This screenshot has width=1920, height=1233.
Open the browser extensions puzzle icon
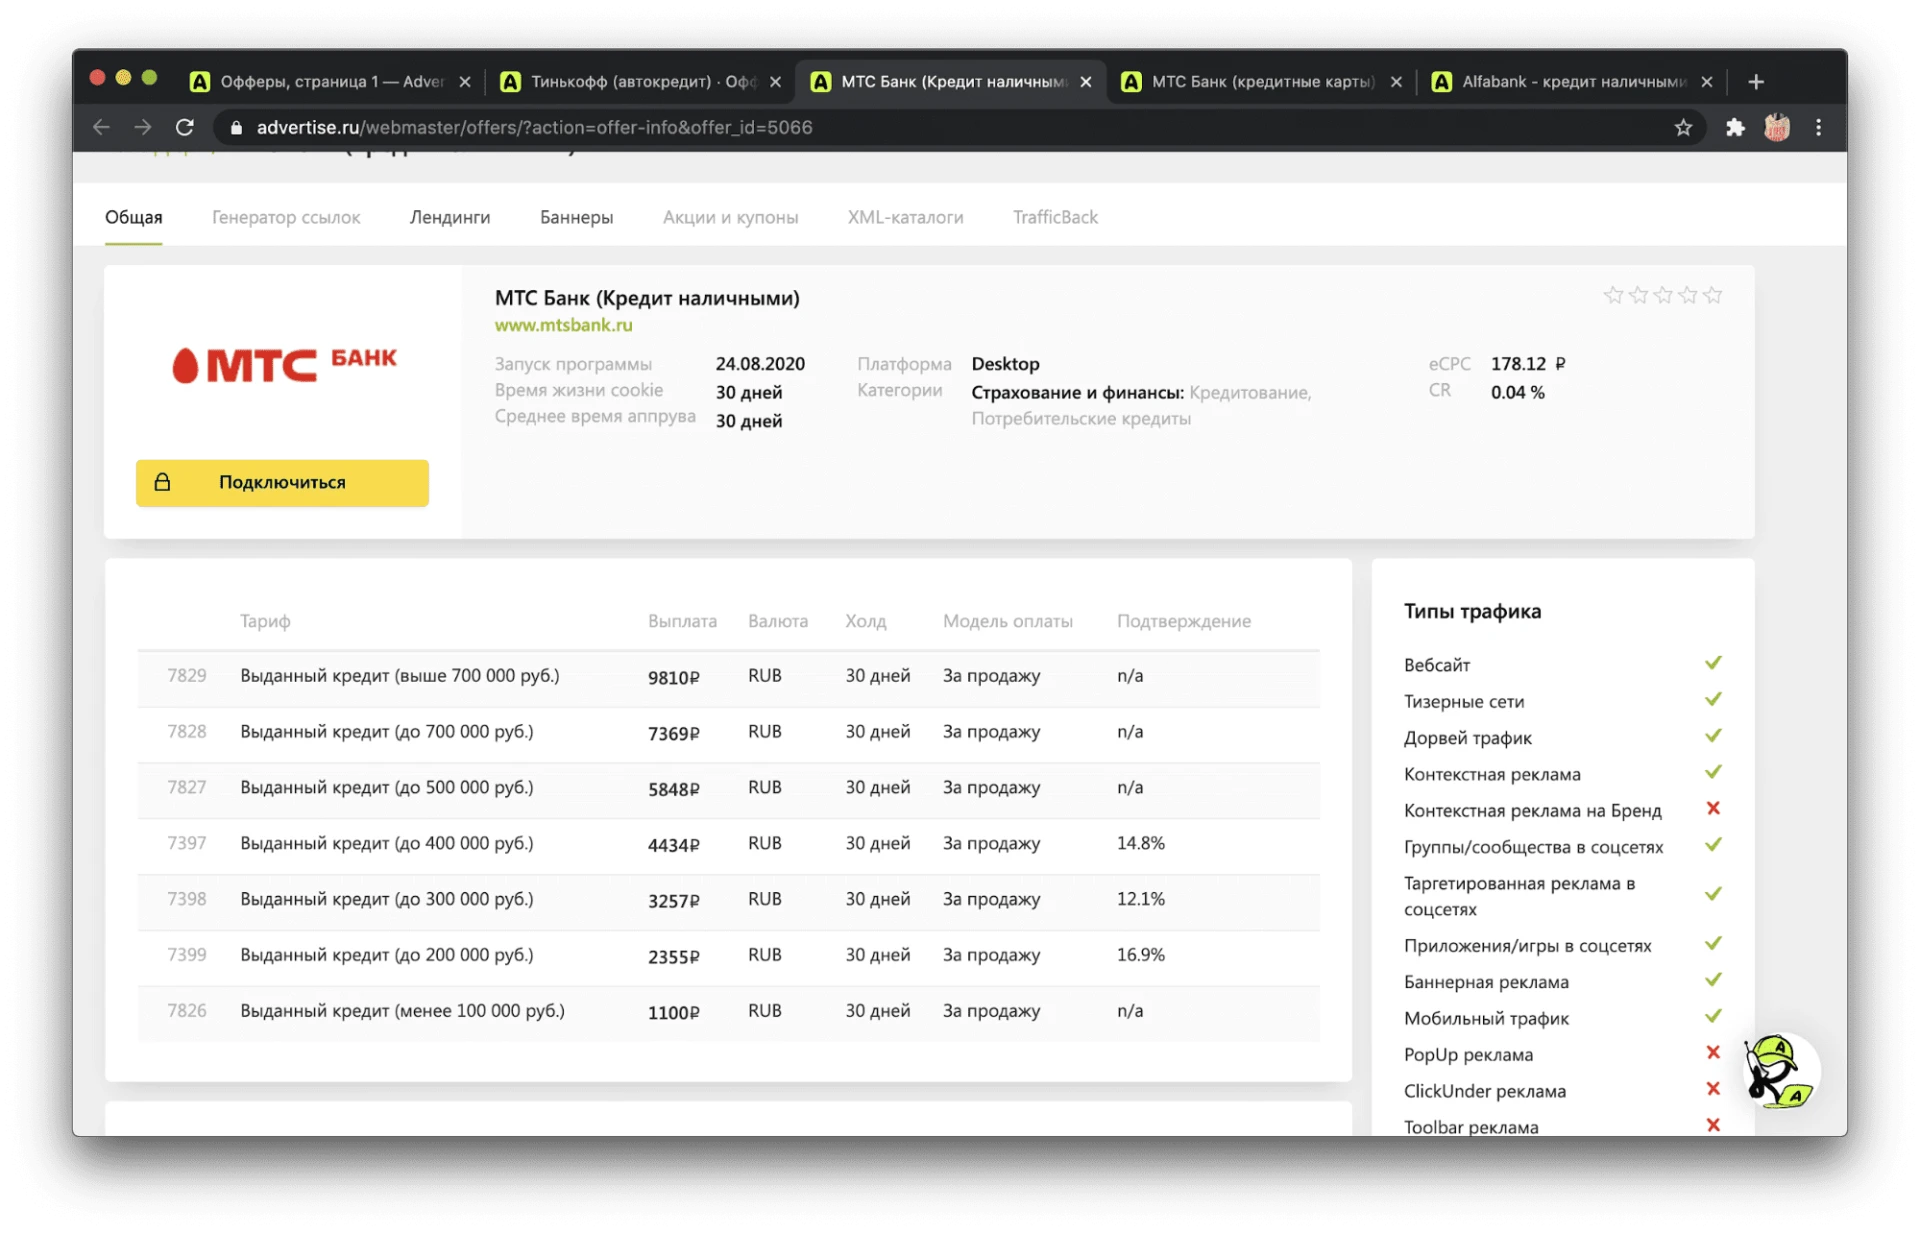tap(1735, 127)
